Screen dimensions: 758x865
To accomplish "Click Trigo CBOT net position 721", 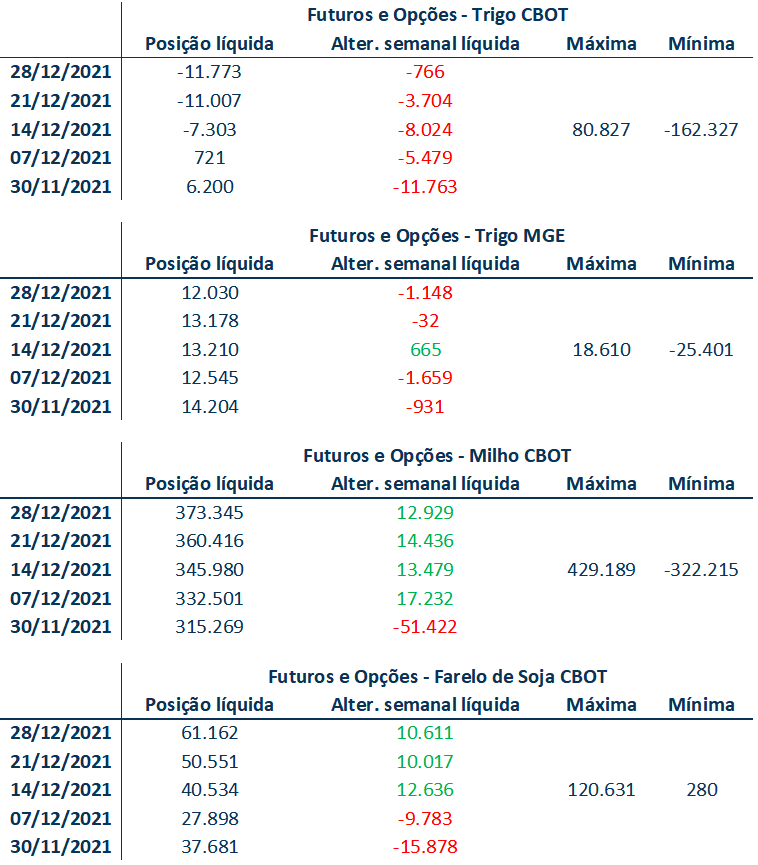I will (x=210, y=158).
